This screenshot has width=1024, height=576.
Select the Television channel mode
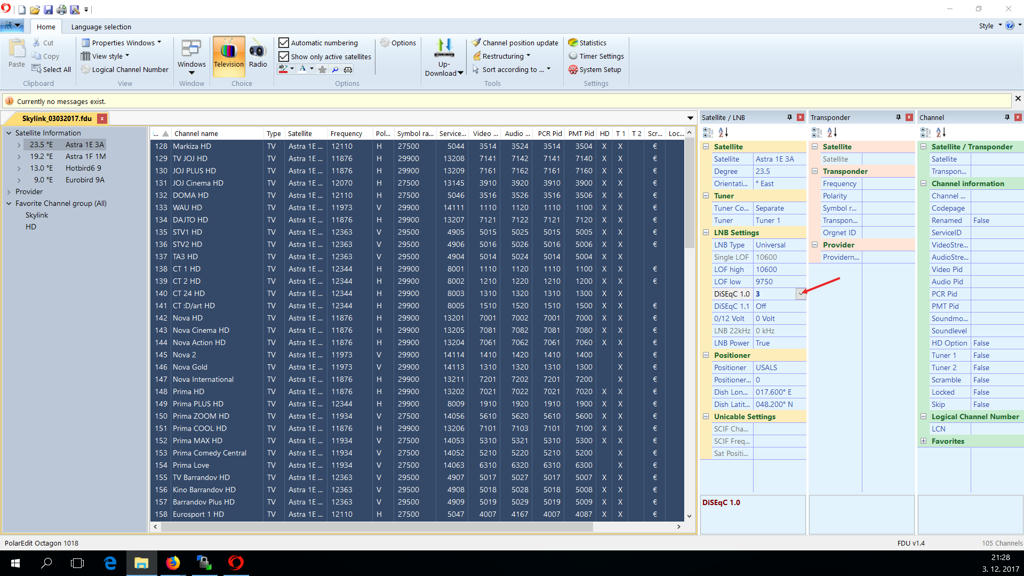coord(228,55)
